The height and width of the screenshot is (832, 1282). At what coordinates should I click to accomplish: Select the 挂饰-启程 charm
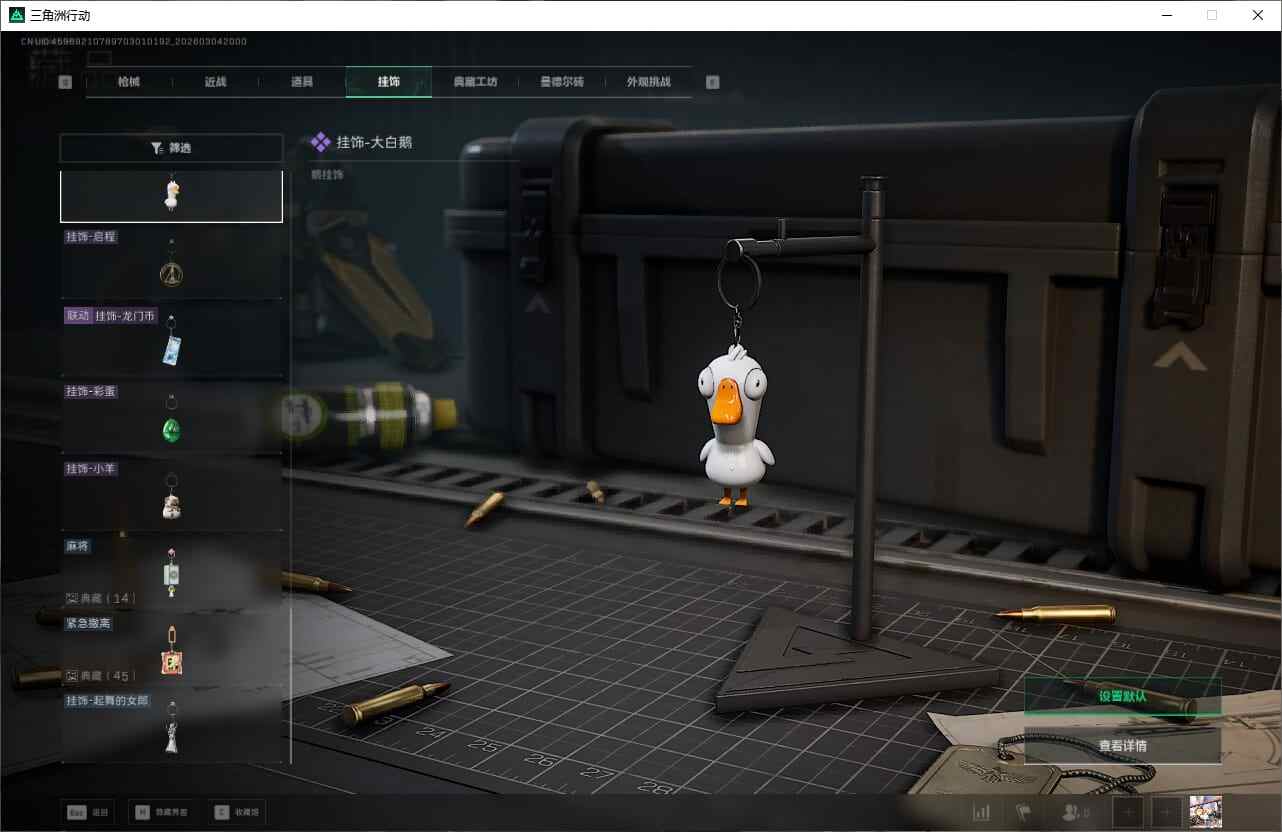tap(171, 264)
